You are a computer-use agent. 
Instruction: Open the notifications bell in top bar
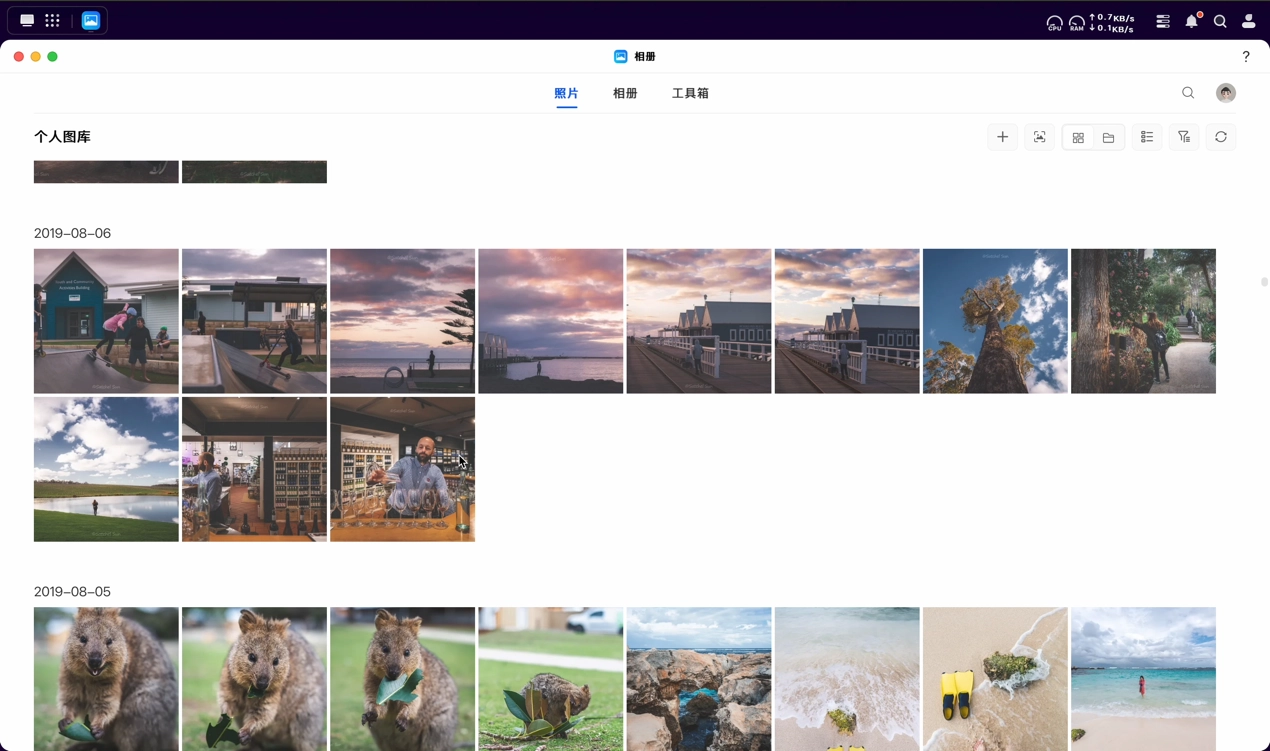coord(1191,21)
